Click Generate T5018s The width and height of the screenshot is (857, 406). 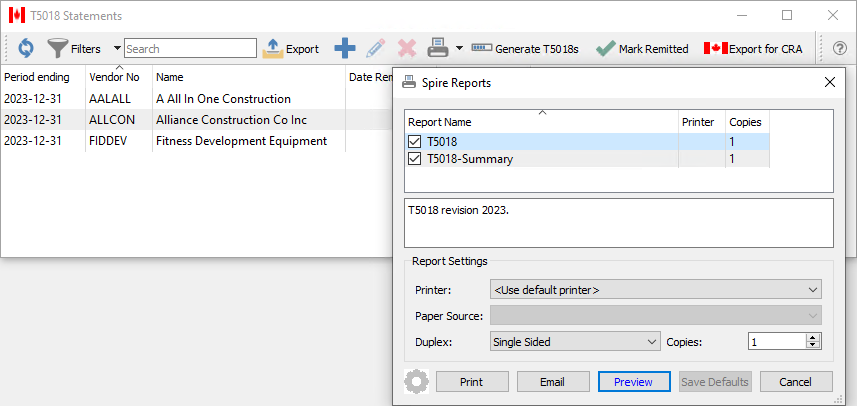525,49
